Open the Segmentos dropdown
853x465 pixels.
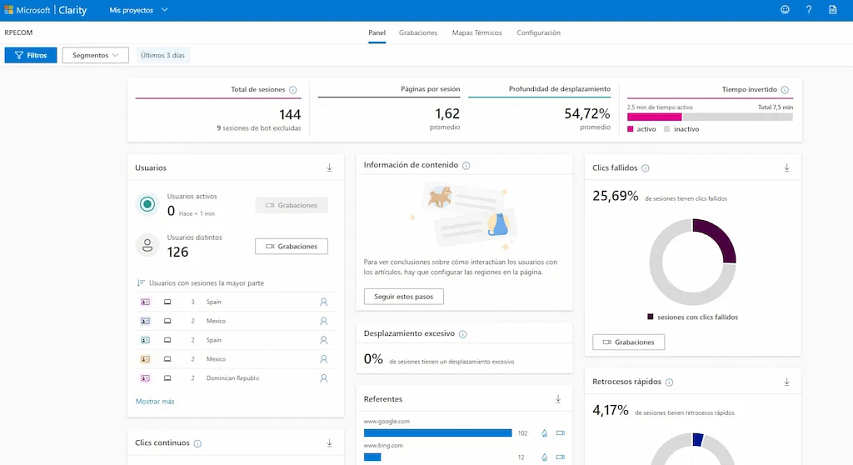(x=95, y=55)
